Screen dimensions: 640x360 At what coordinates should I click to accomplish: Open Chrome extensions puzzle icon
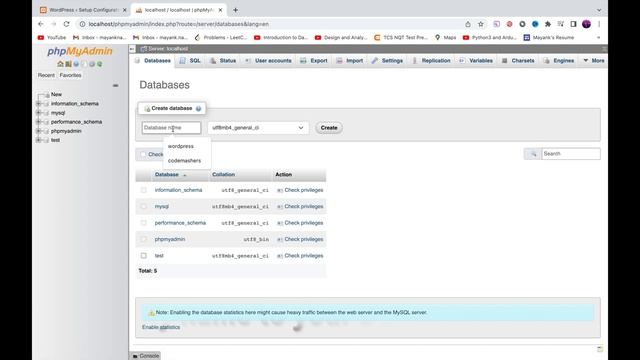tap(548, 24)
